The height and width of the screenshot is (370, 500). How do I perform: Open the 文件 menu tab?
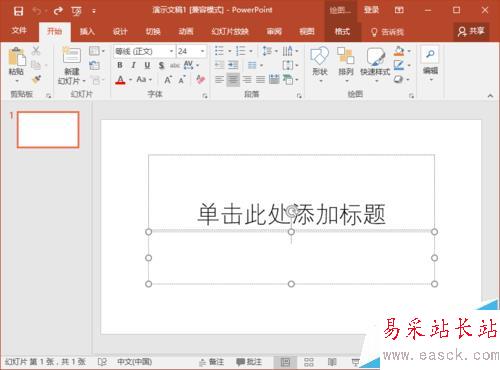pos(19,31)
